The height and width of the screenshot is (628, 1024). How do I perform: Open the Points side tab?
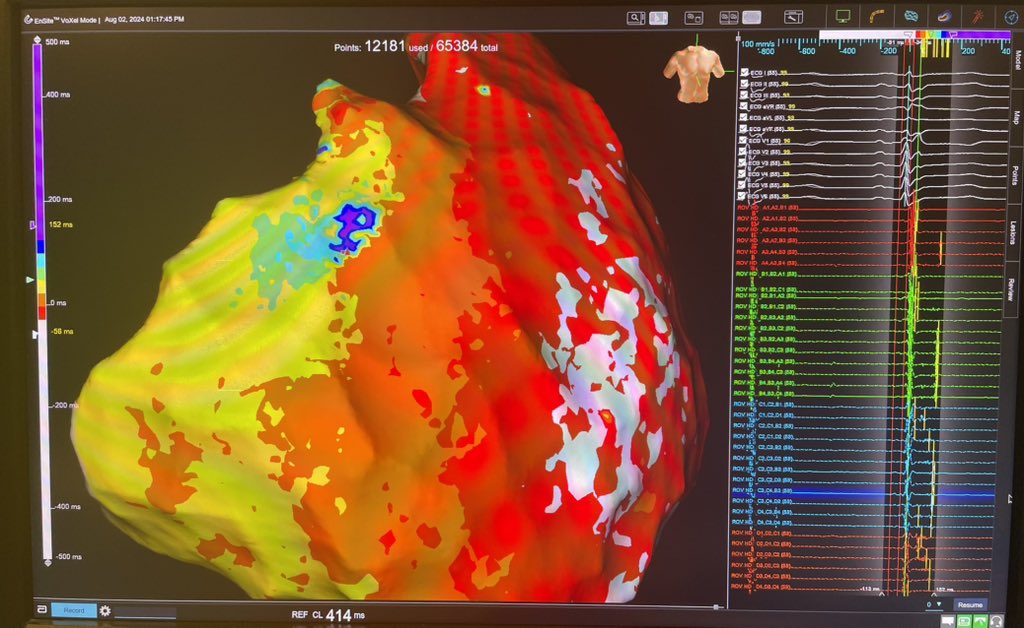point(1014,175)
